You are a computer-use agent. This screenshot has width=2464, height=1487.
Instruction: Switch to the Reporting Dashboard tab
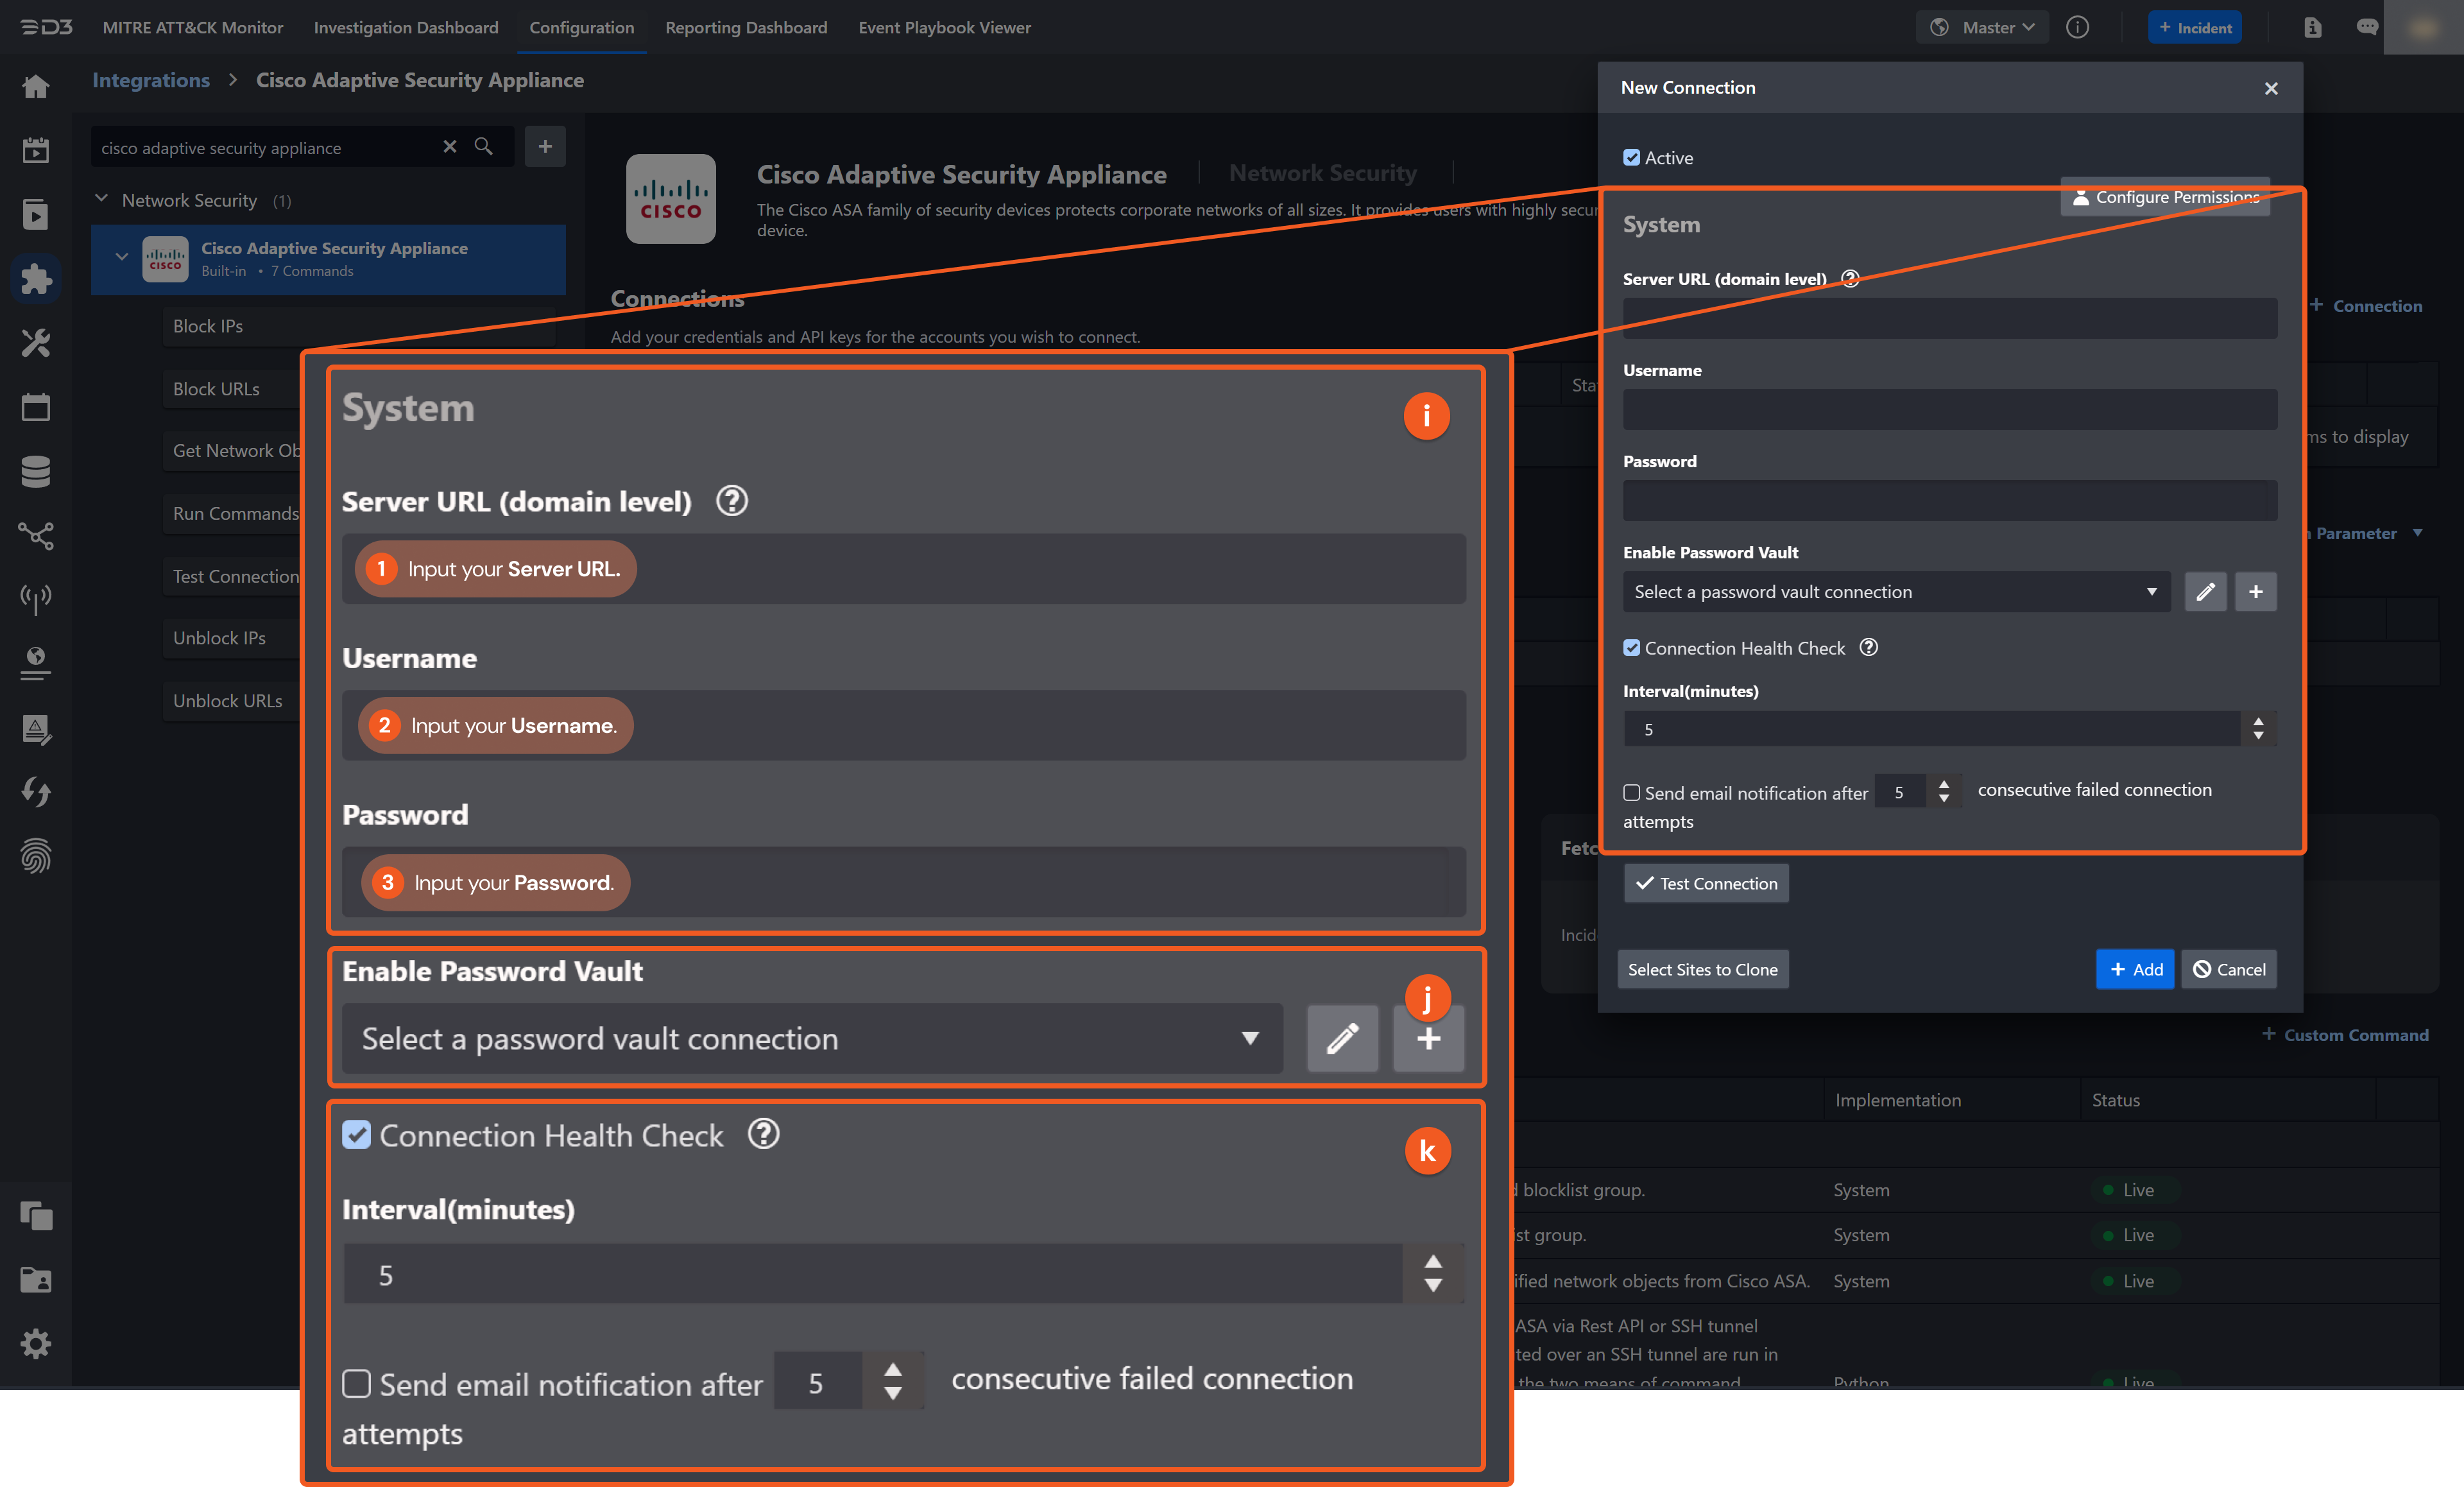pos(746,27)
